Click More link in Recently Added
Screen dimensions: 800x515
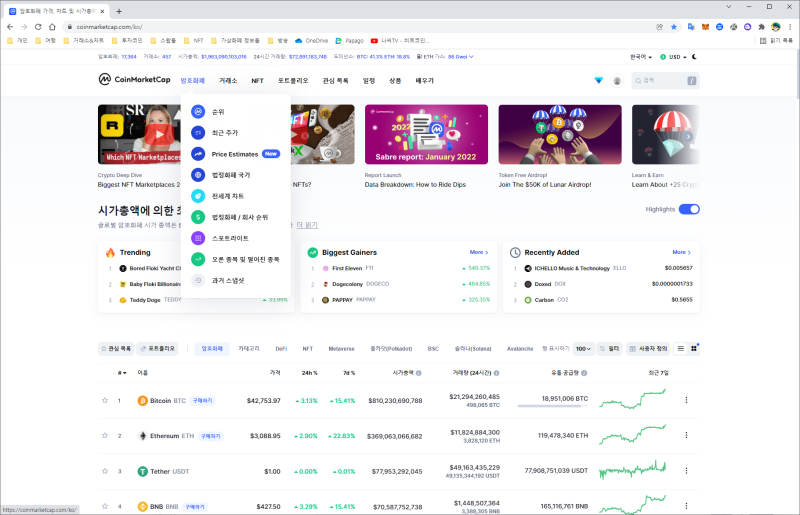(682, 252)
